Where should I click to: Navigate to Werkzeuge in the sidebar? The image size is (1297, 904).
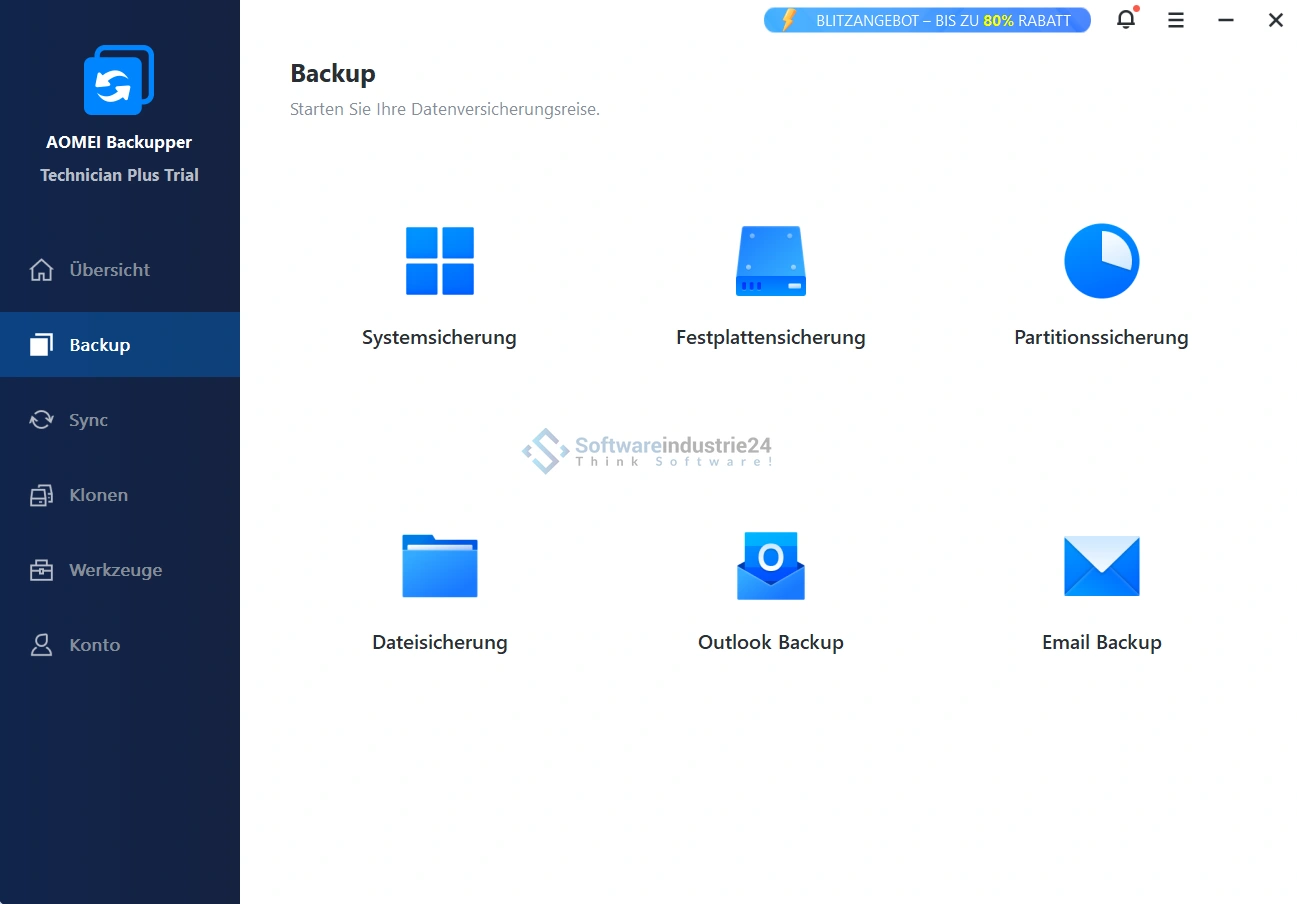click(115, 570)
